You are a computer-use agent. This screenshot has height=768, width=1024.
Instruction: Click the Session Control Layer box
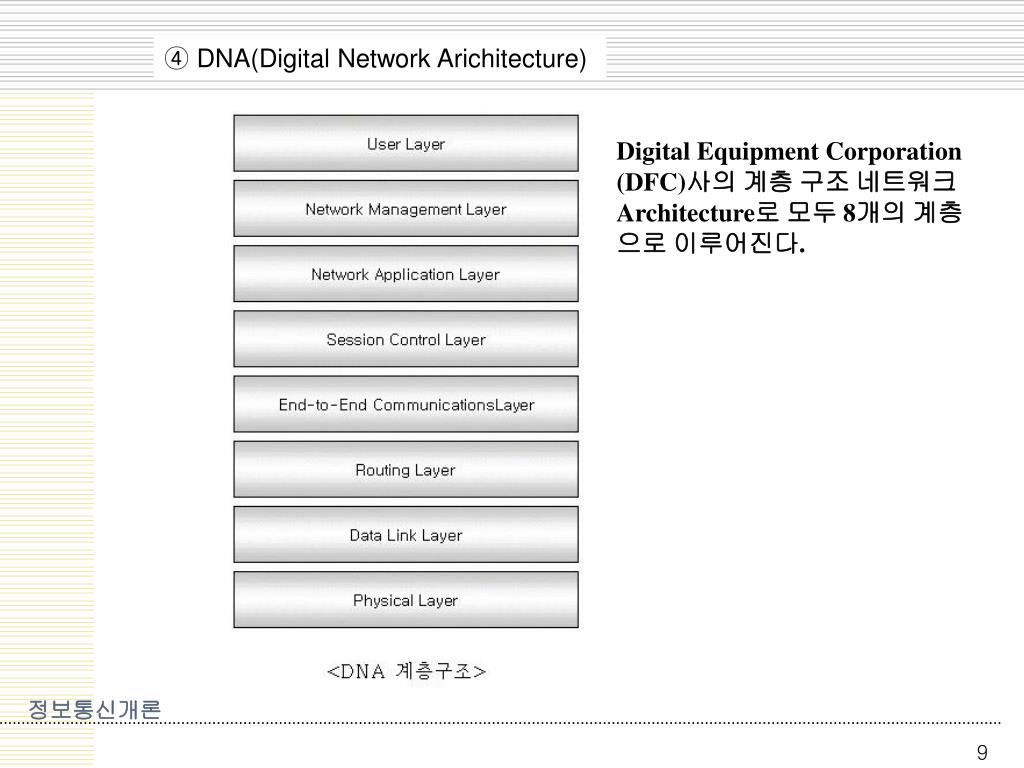406,340
